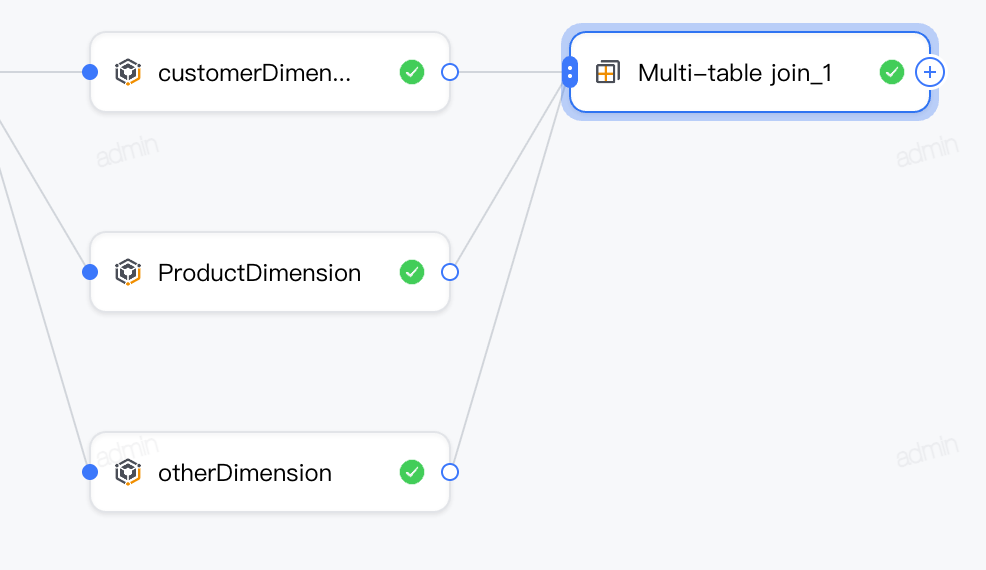Click the customerDimen... filled input port

tap(90, 72)
